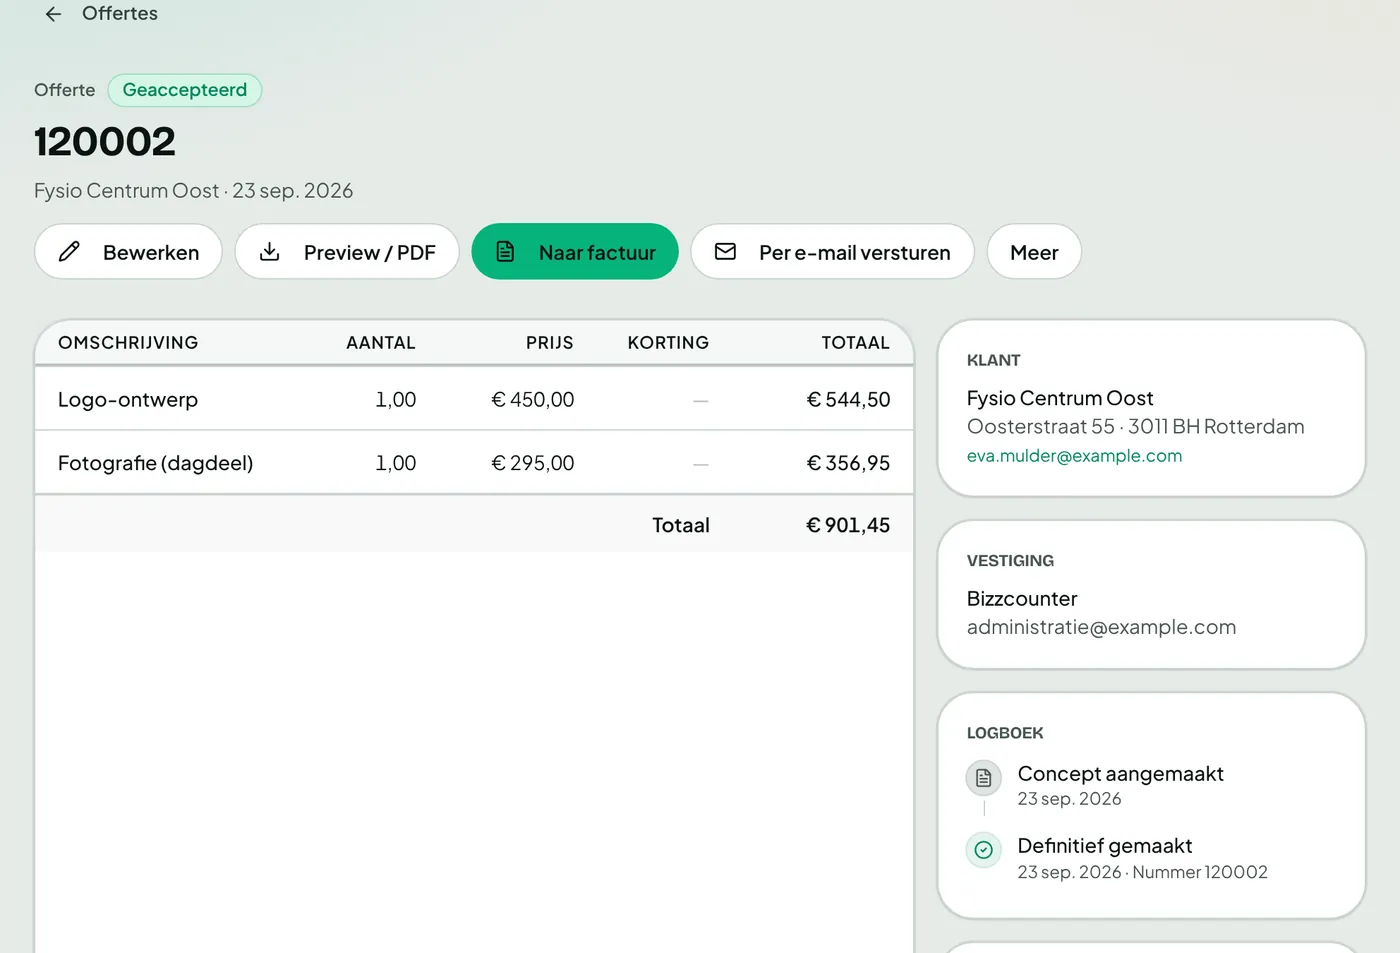
Task: Send quote with Per e-mail versturen button
Action: click(x=832, y=252)
